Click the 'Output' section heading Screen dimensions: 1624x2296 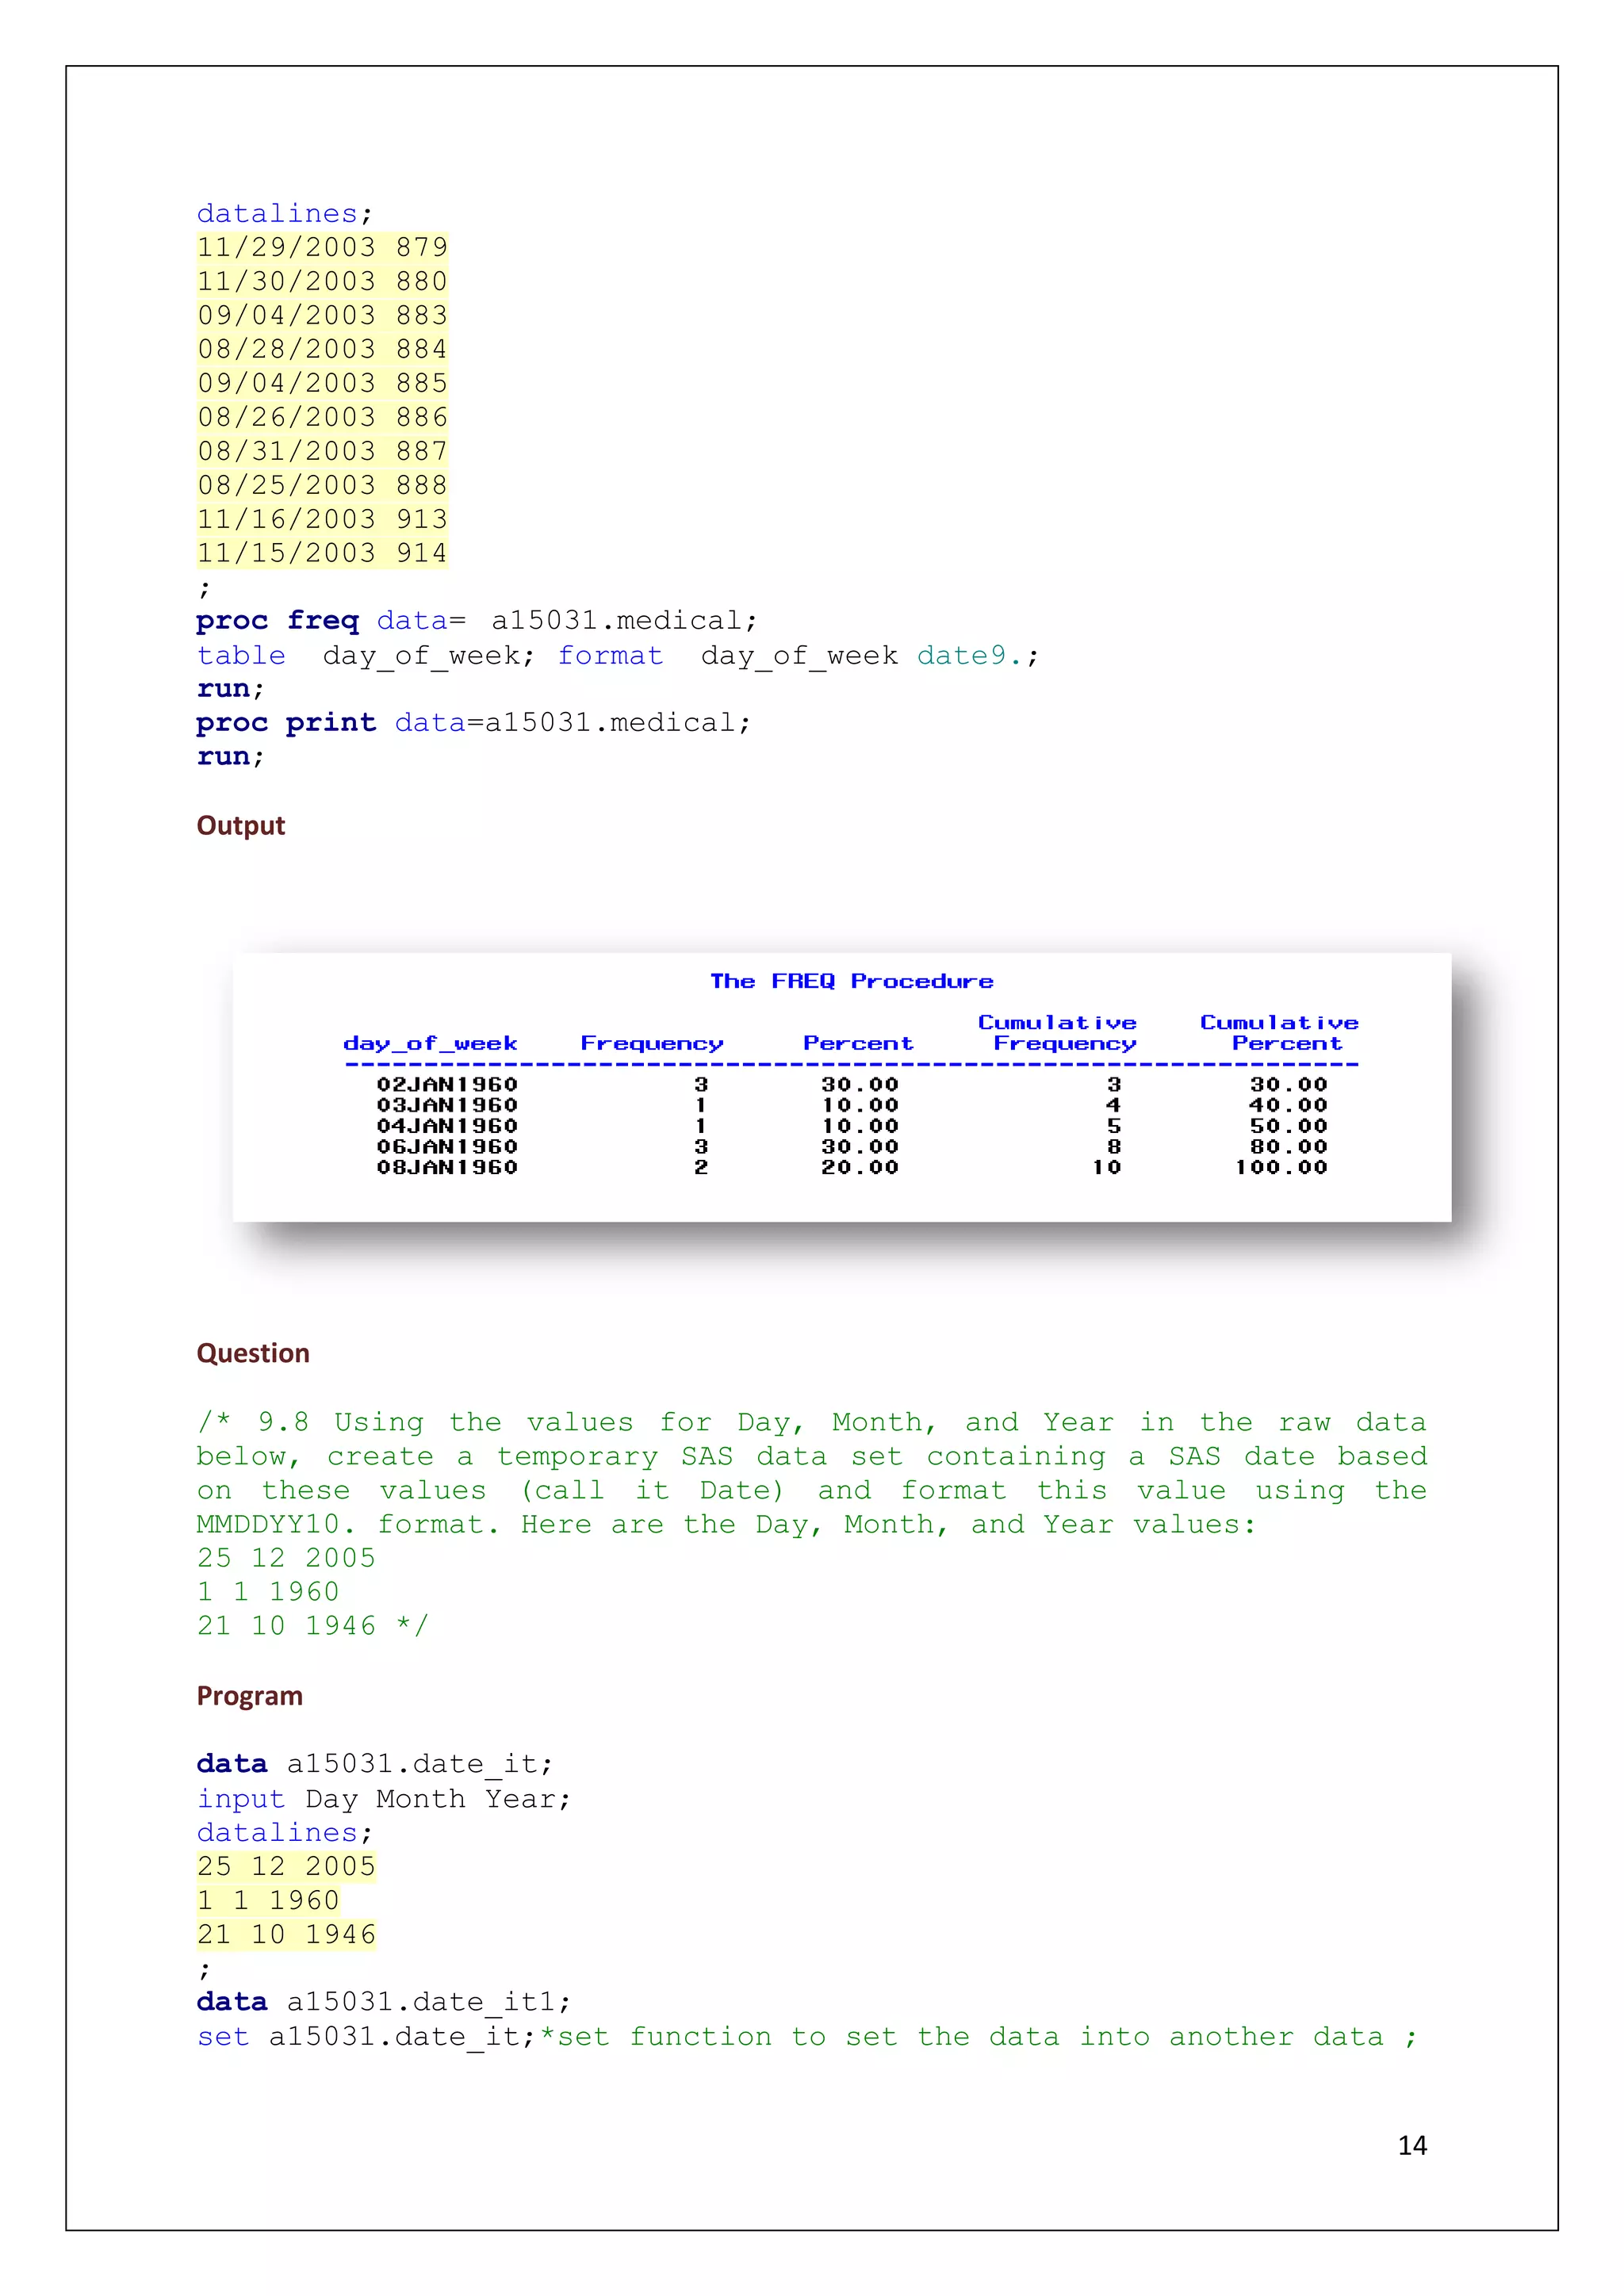pyautogui.click(x=241, y=826)
